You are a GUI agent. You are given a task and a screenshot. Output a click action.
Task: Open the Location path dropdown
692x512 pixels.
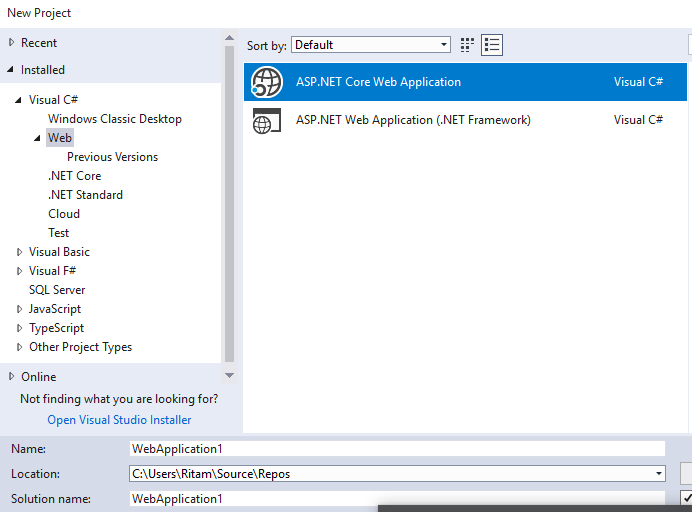pos(659,474)
